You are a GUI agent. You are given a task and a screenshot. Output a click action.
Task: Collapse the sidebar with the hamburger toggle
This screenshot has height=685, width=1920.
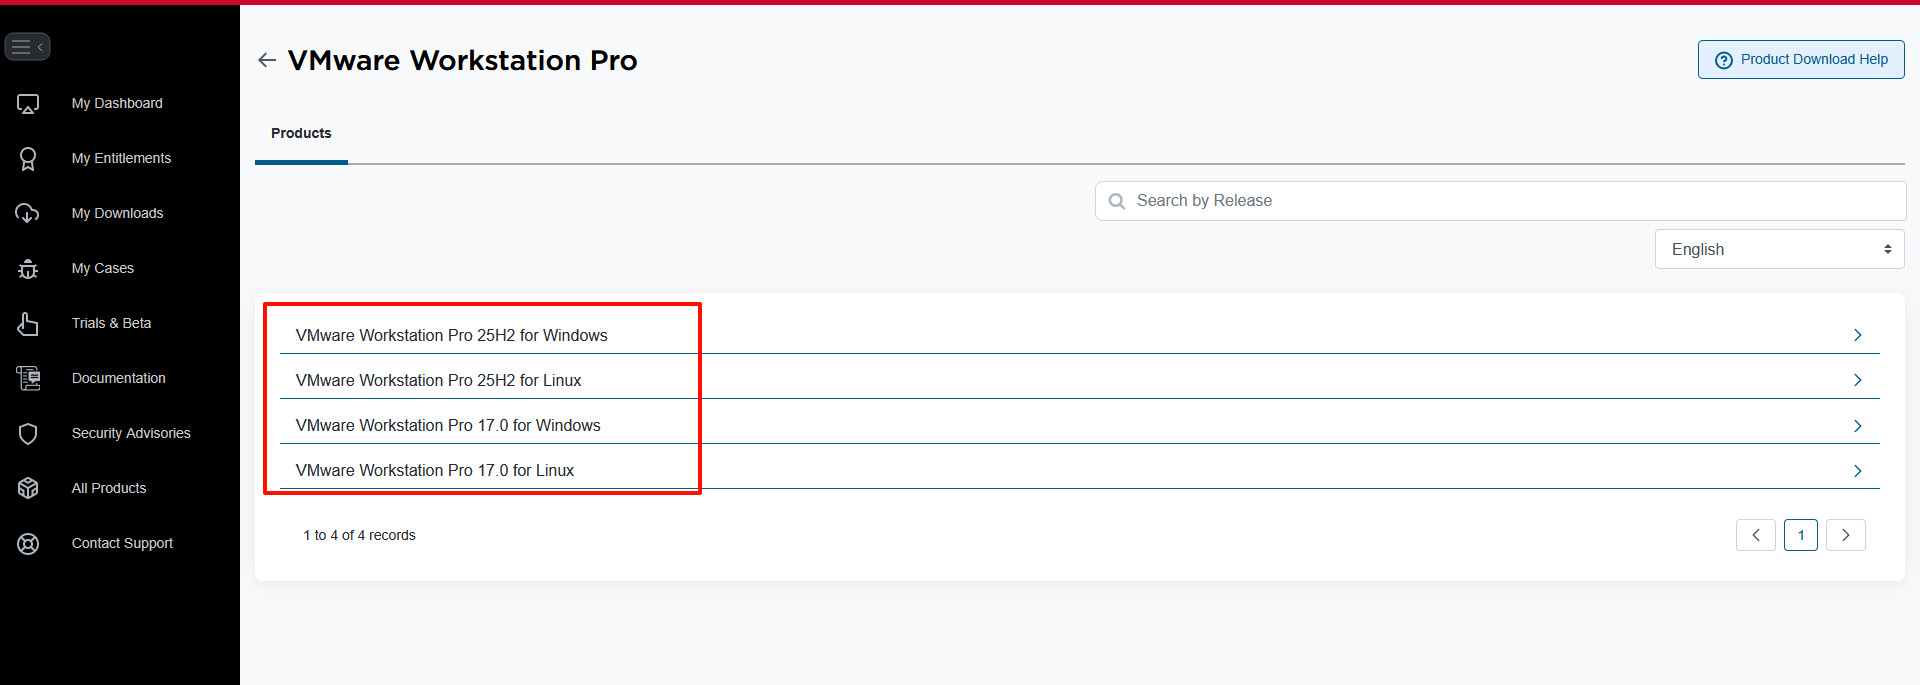[x=27, y=47]
